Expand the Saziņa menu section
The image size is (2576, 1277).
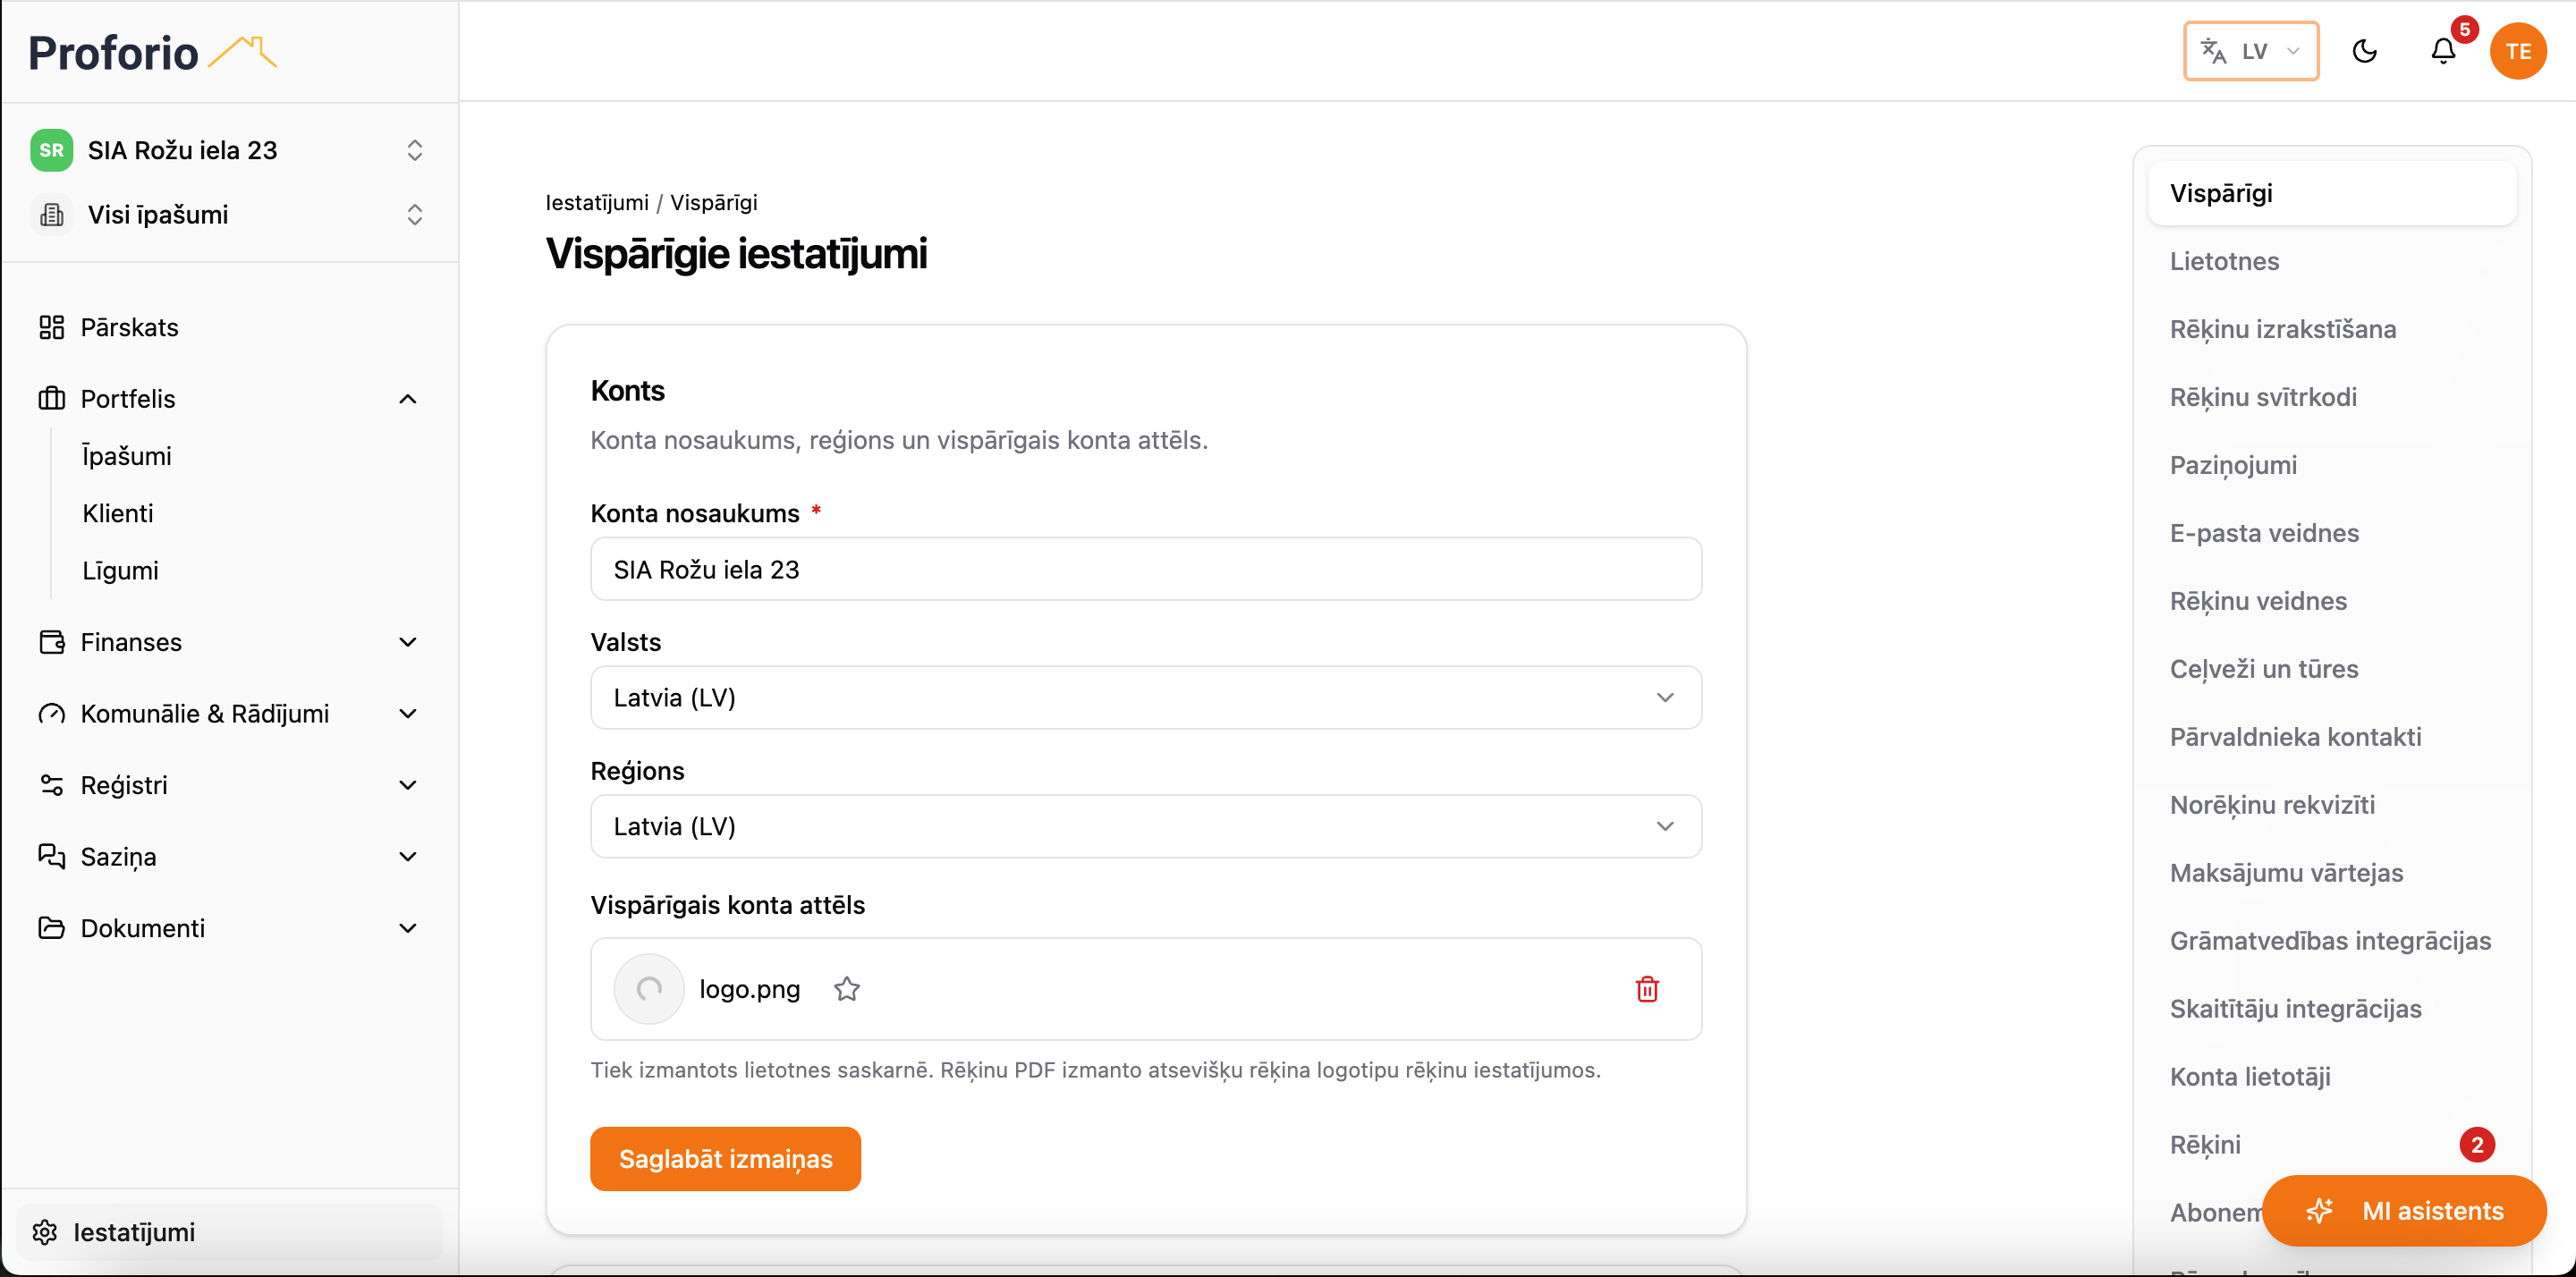[408, 857]
